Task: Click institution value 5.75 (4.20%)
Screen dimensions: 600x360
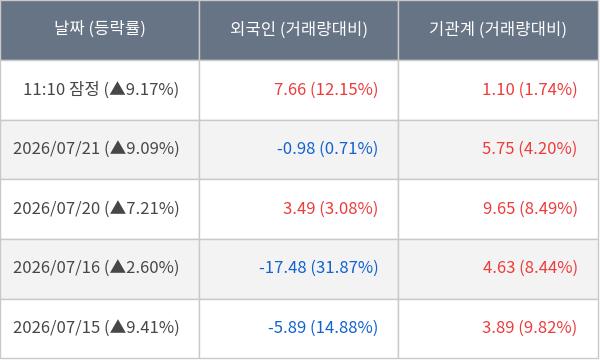Action: pyautogui.click(x=529, y=148)
